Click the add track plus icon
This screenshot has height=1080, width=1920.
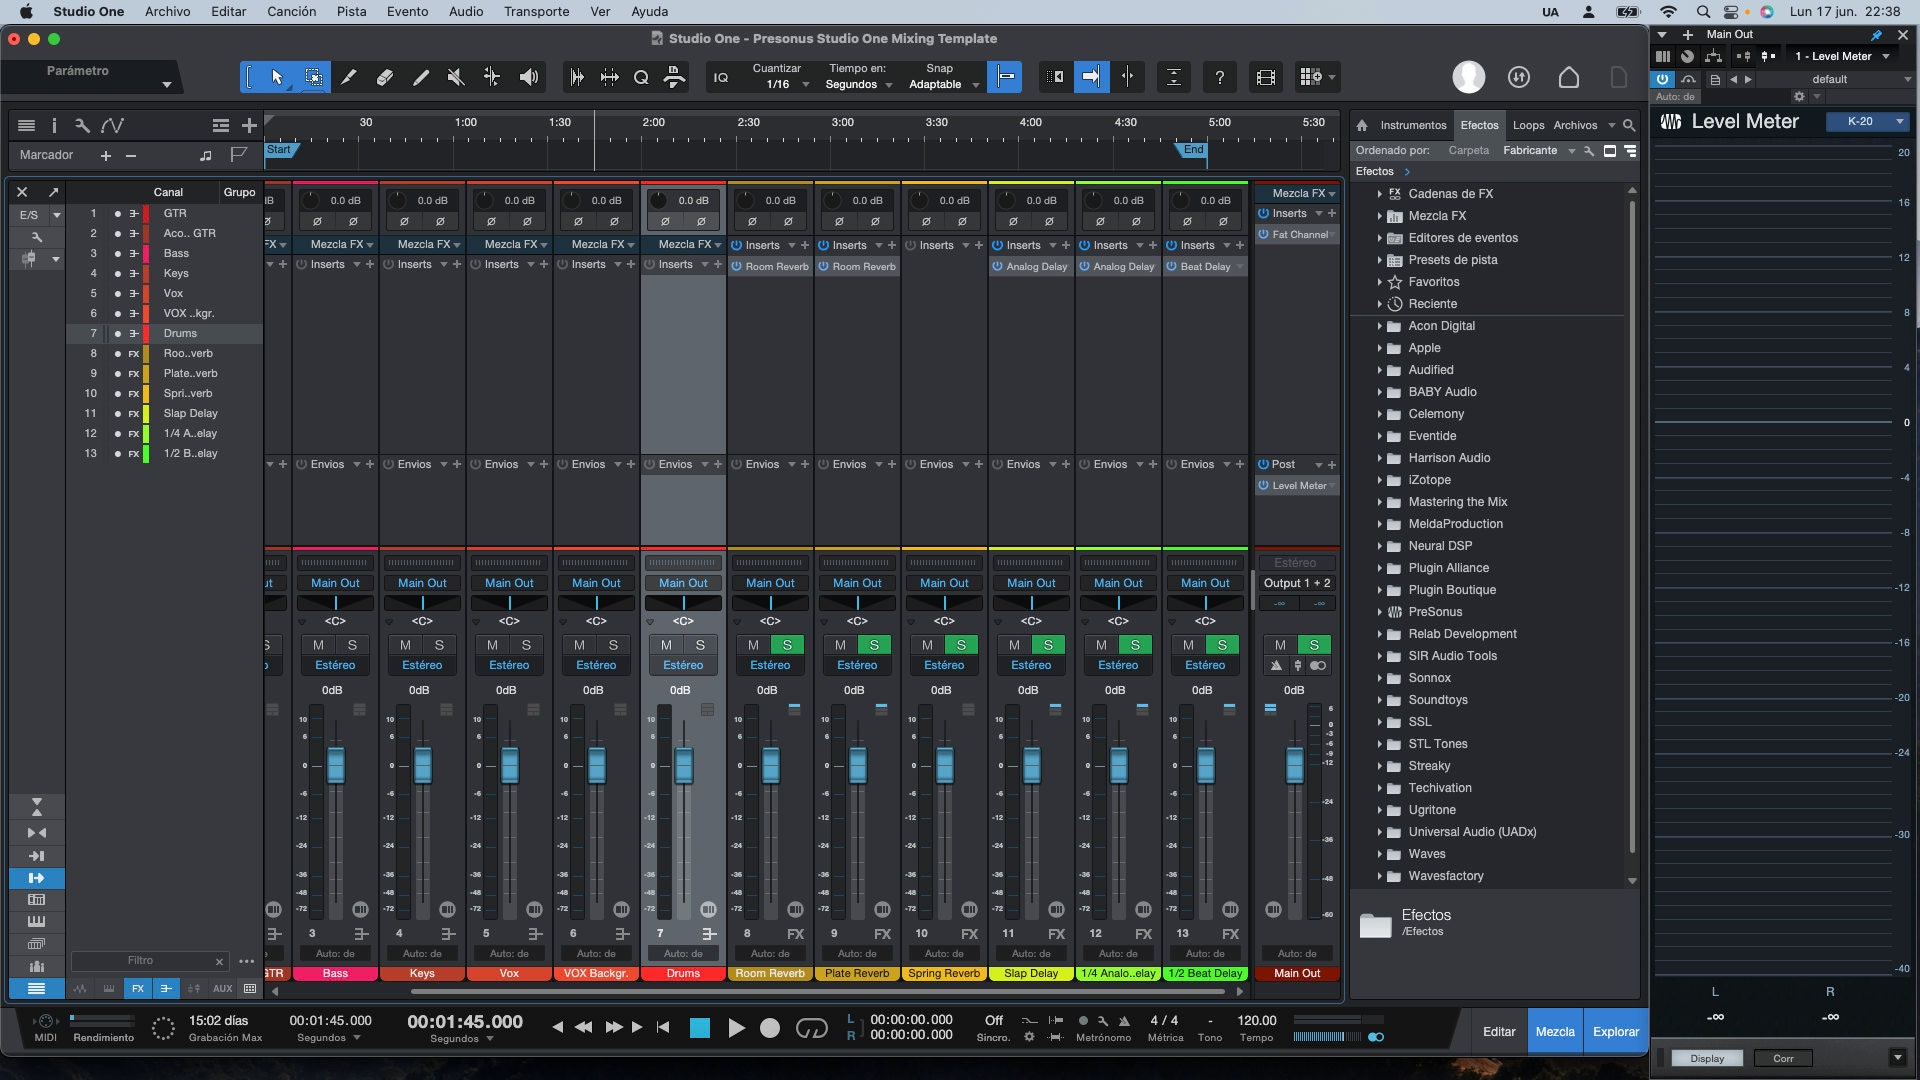pyautogui.click(x=249, y=125)
